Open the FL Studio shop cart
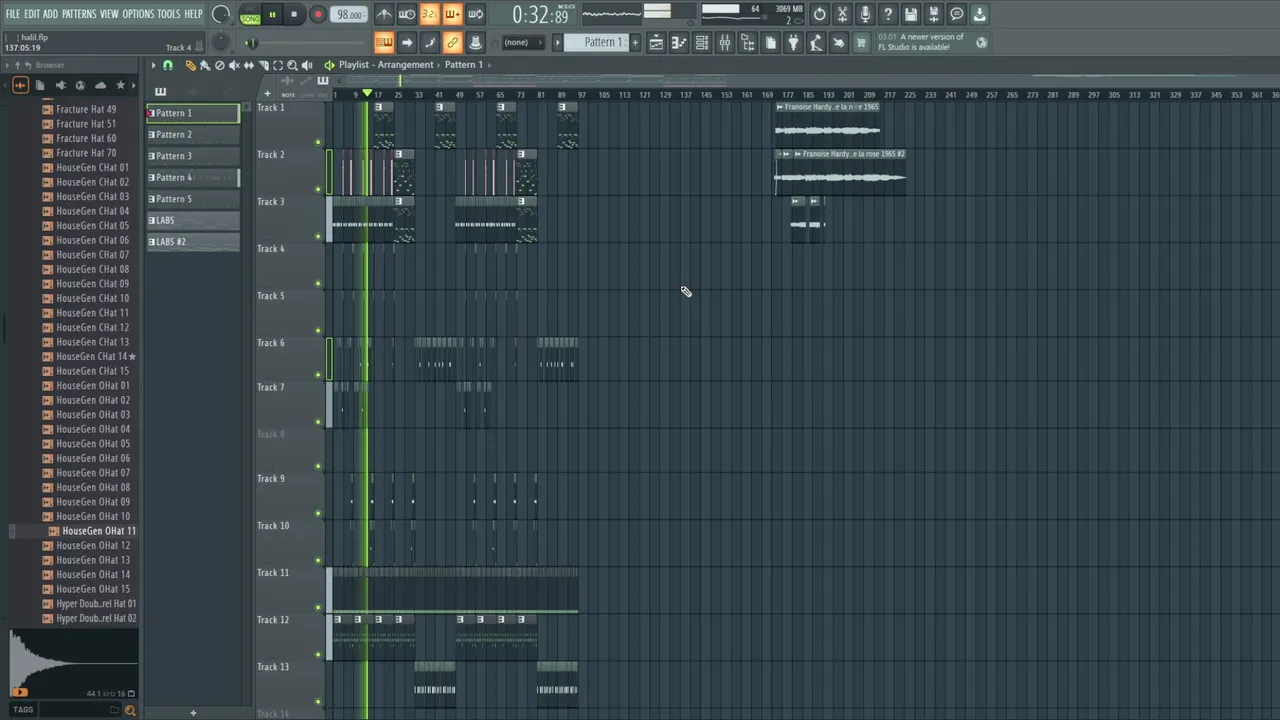Image resolution: width=1280 pixels, height=720 pixels. (861, 42)
